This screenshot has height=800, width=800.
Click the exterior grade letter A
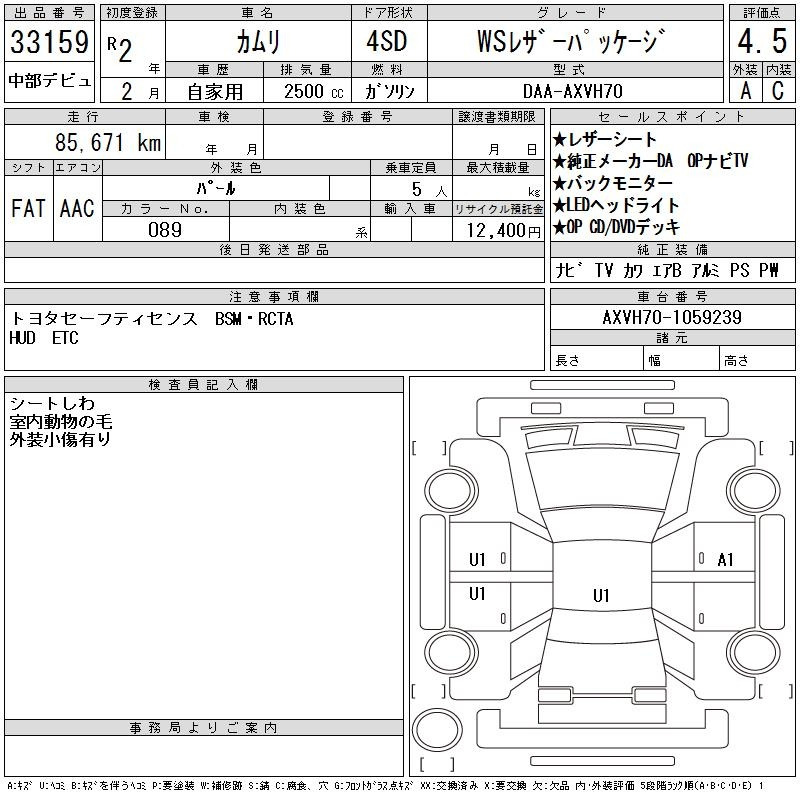[744, 90]
